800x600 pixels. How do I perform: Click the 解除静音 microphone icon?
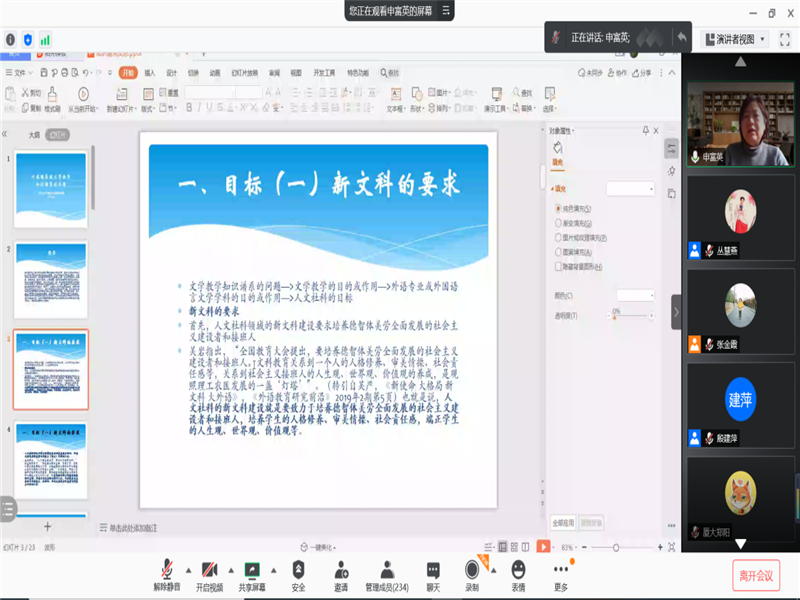pos(166,569)
